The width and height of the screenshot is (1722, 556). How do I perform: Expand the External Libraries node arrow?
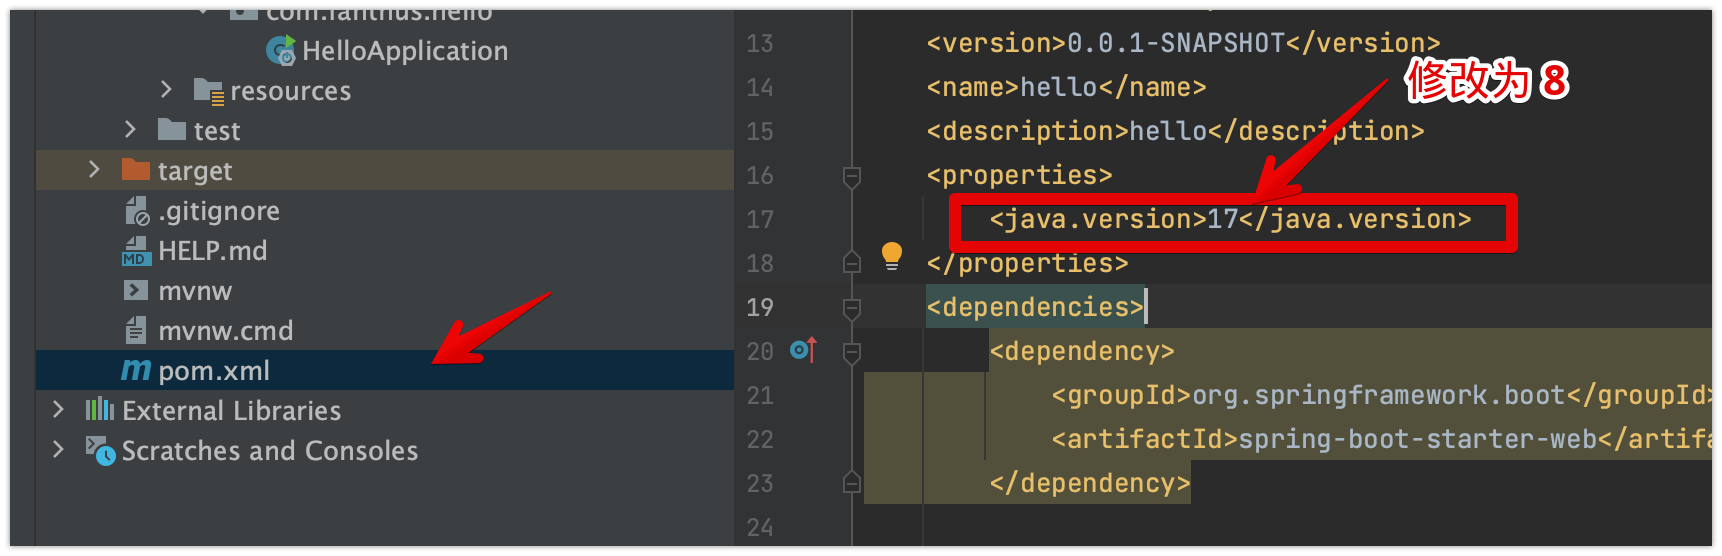[x=58, y=410]
